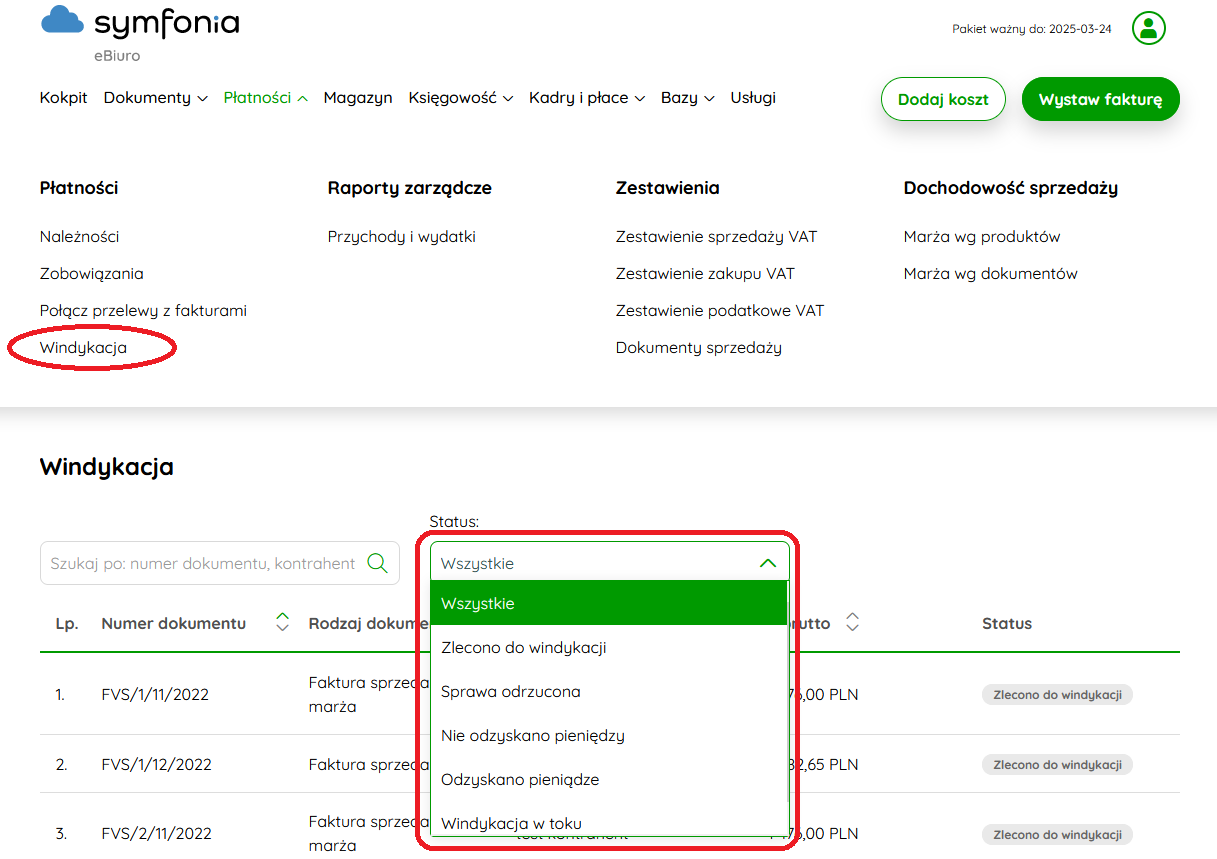Image resolution: width=1217 pixels, height=859 pixels.
Task: Click the Wystaw fakturę button
Action: (x=1100, y=99)
